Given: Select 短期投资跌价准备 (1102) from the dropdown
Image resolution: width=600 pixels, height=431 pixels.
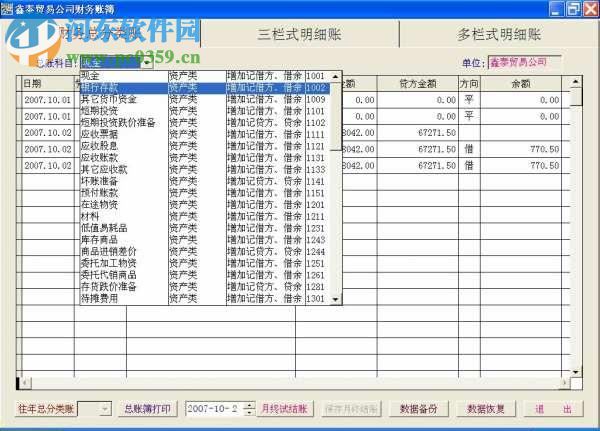Looking at the screenshot, I should 205,123.
